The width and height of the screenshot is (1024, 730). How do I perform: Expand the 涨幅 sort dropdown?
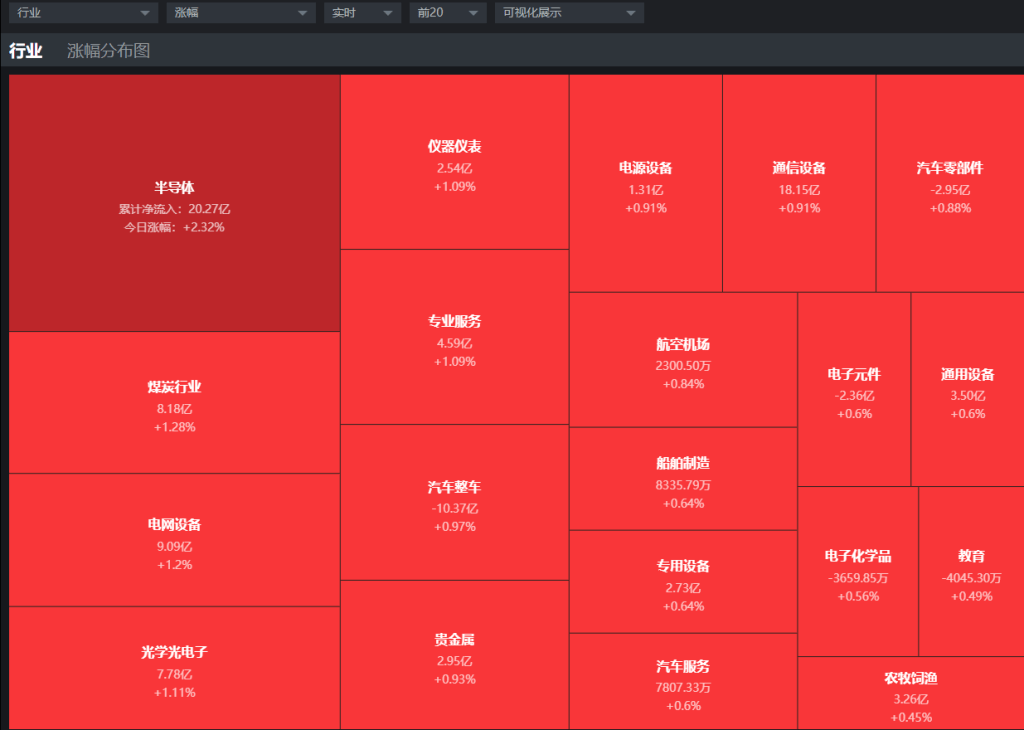coord(240,13)
